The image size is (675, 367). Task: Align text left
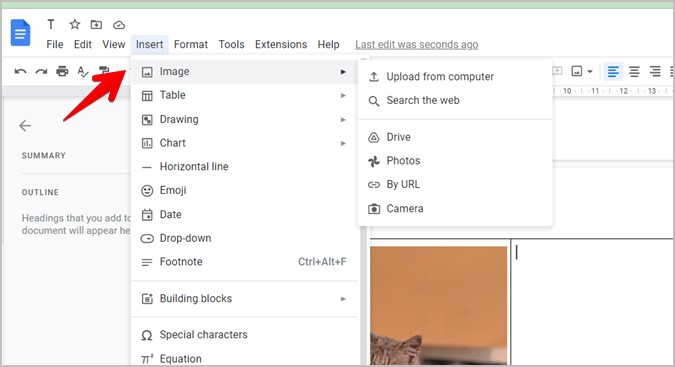(613, 71)
